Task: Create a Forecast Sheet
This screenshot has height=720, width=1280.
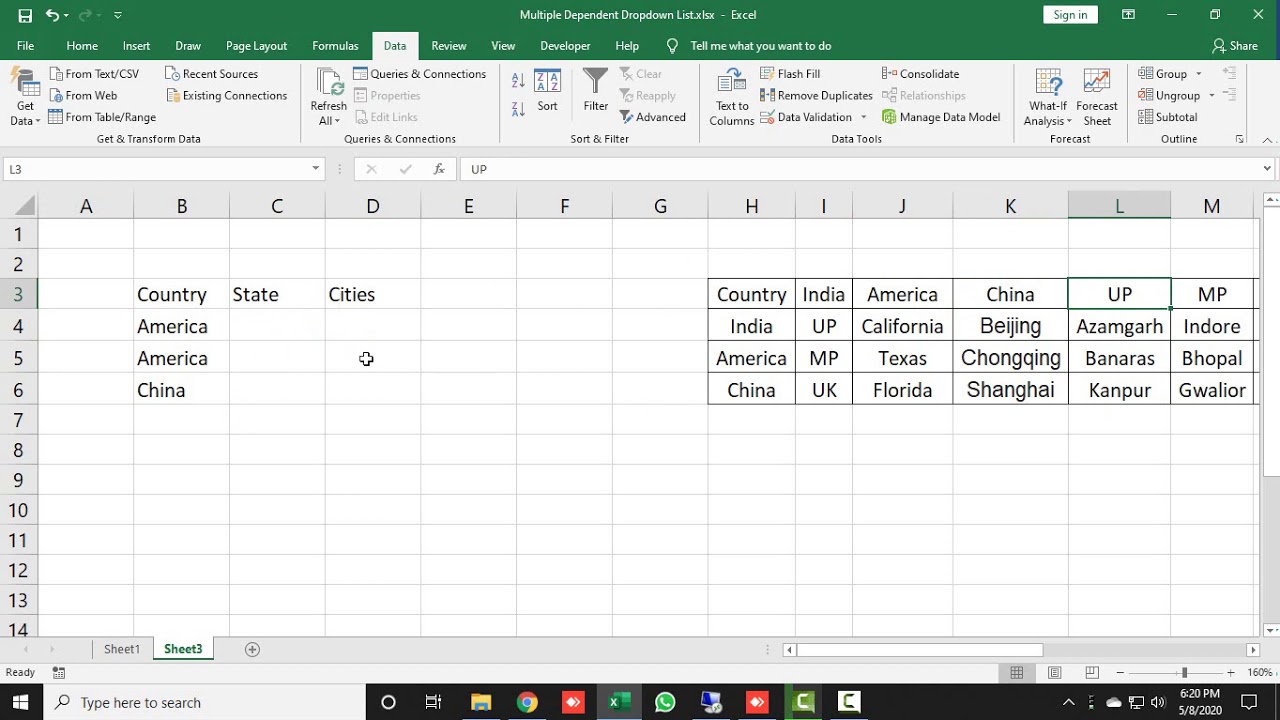Action: [x=1097, y=97]
